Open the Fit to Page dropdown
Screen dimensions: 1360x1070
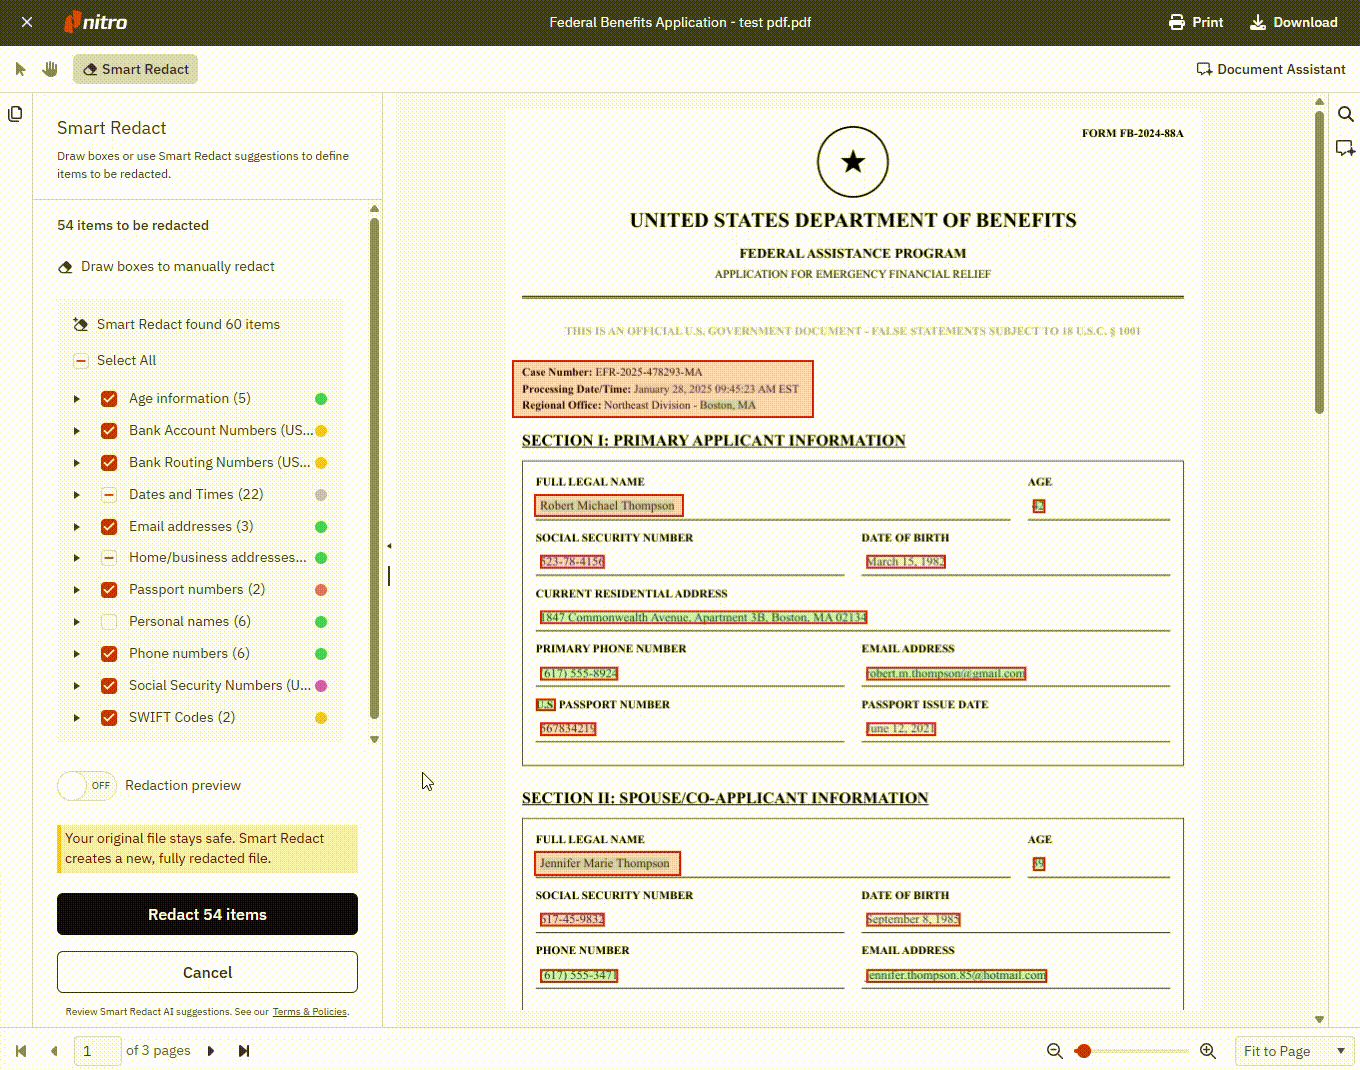click(x=1293, y=1050)
